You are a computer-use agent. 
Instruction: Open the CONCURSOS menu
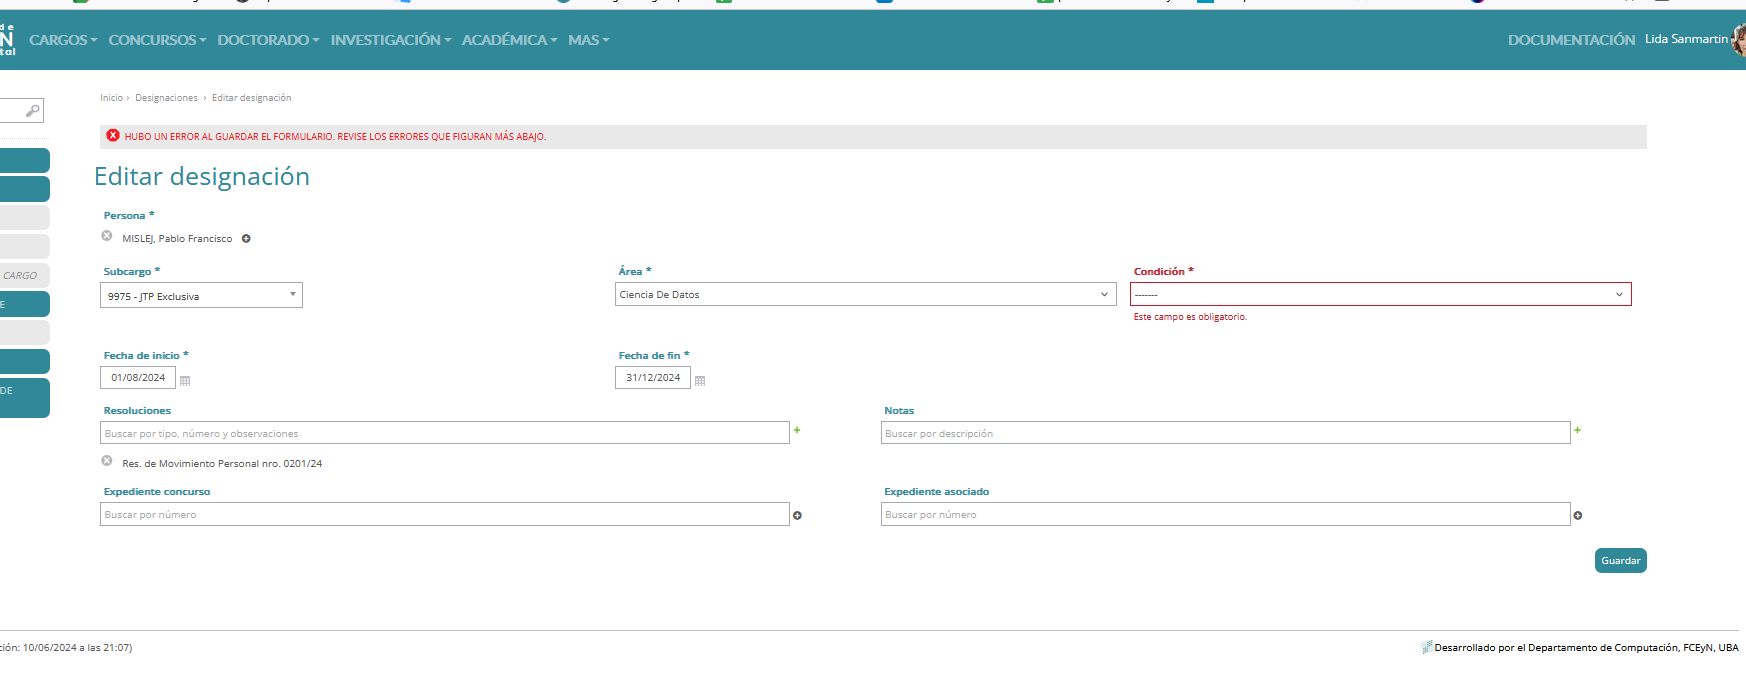click(157, 40)
